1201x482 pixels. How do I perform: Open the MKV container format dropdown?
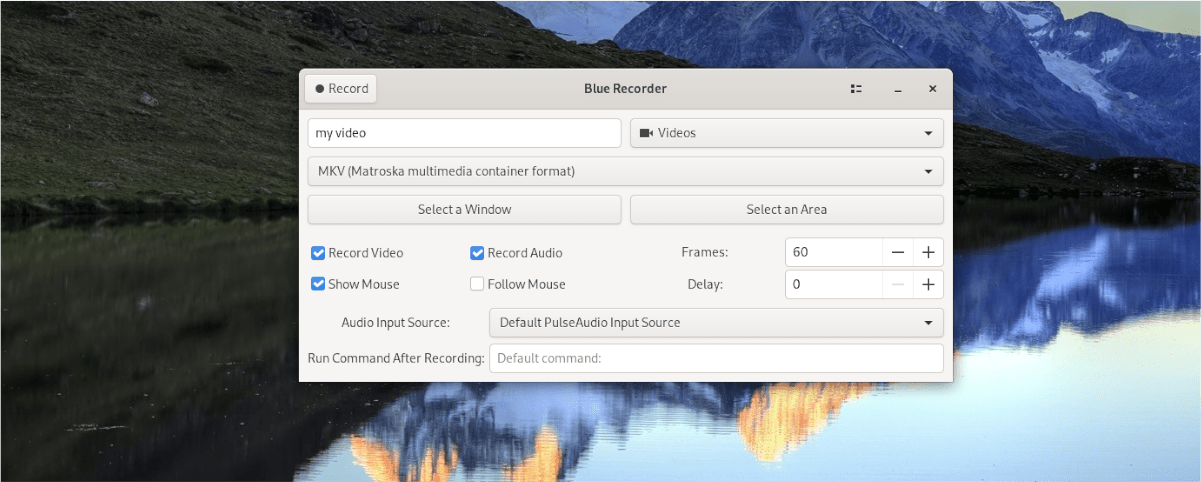coord(626,171)
